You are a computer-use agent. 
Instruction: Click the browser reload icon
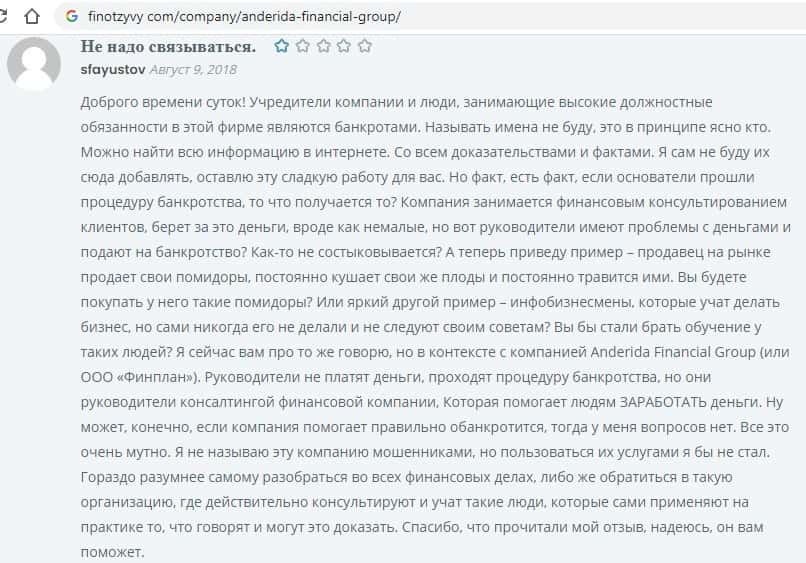(8, 17)
